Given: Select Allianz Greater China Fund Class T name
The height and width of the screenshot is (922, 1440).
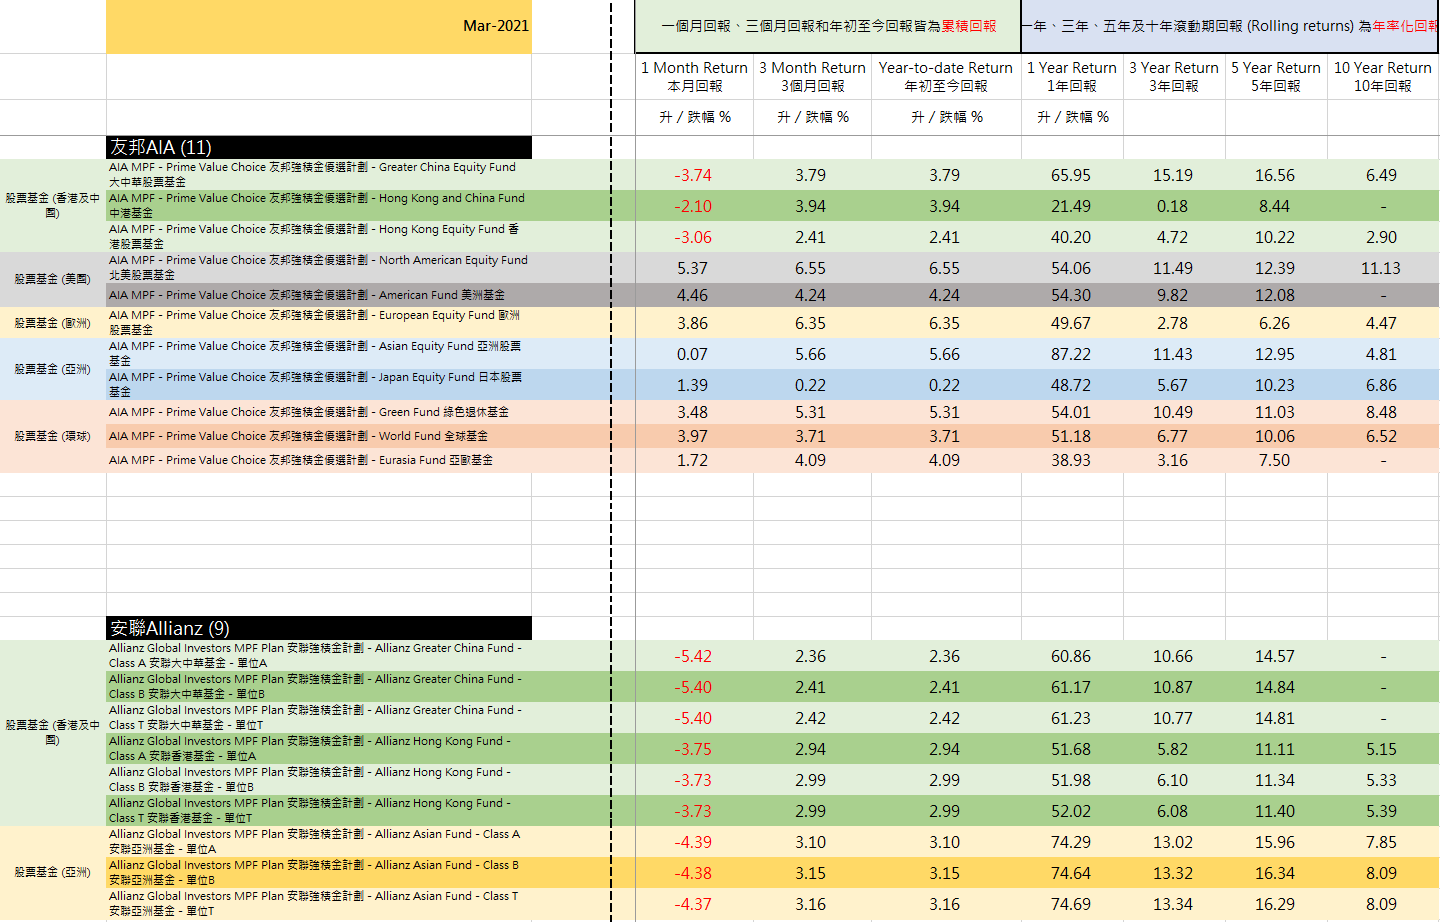Looking at the screenshot, I should pos(319,718).
